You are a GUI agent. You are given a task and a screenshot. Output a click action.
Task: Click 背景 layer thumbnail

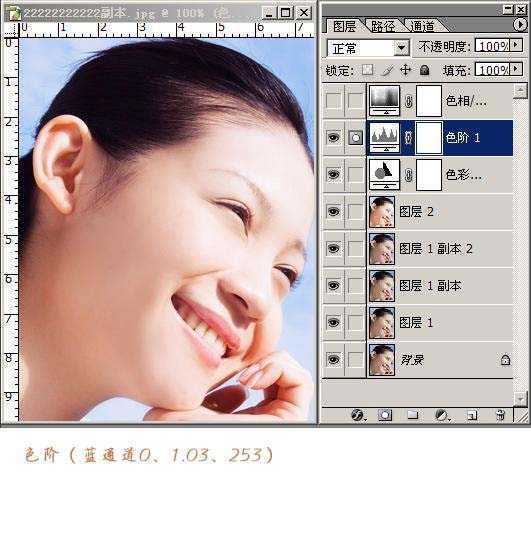(382, 360)
